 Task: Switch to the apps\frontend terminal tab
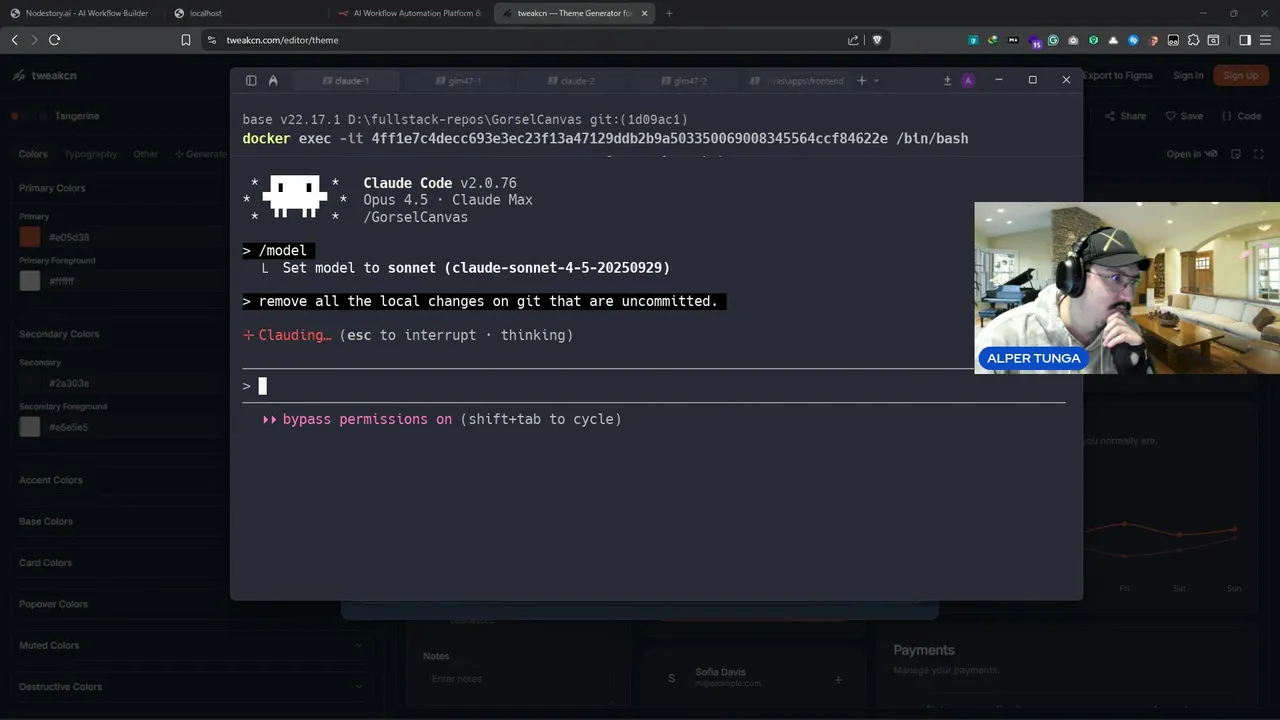pos(798,81)
